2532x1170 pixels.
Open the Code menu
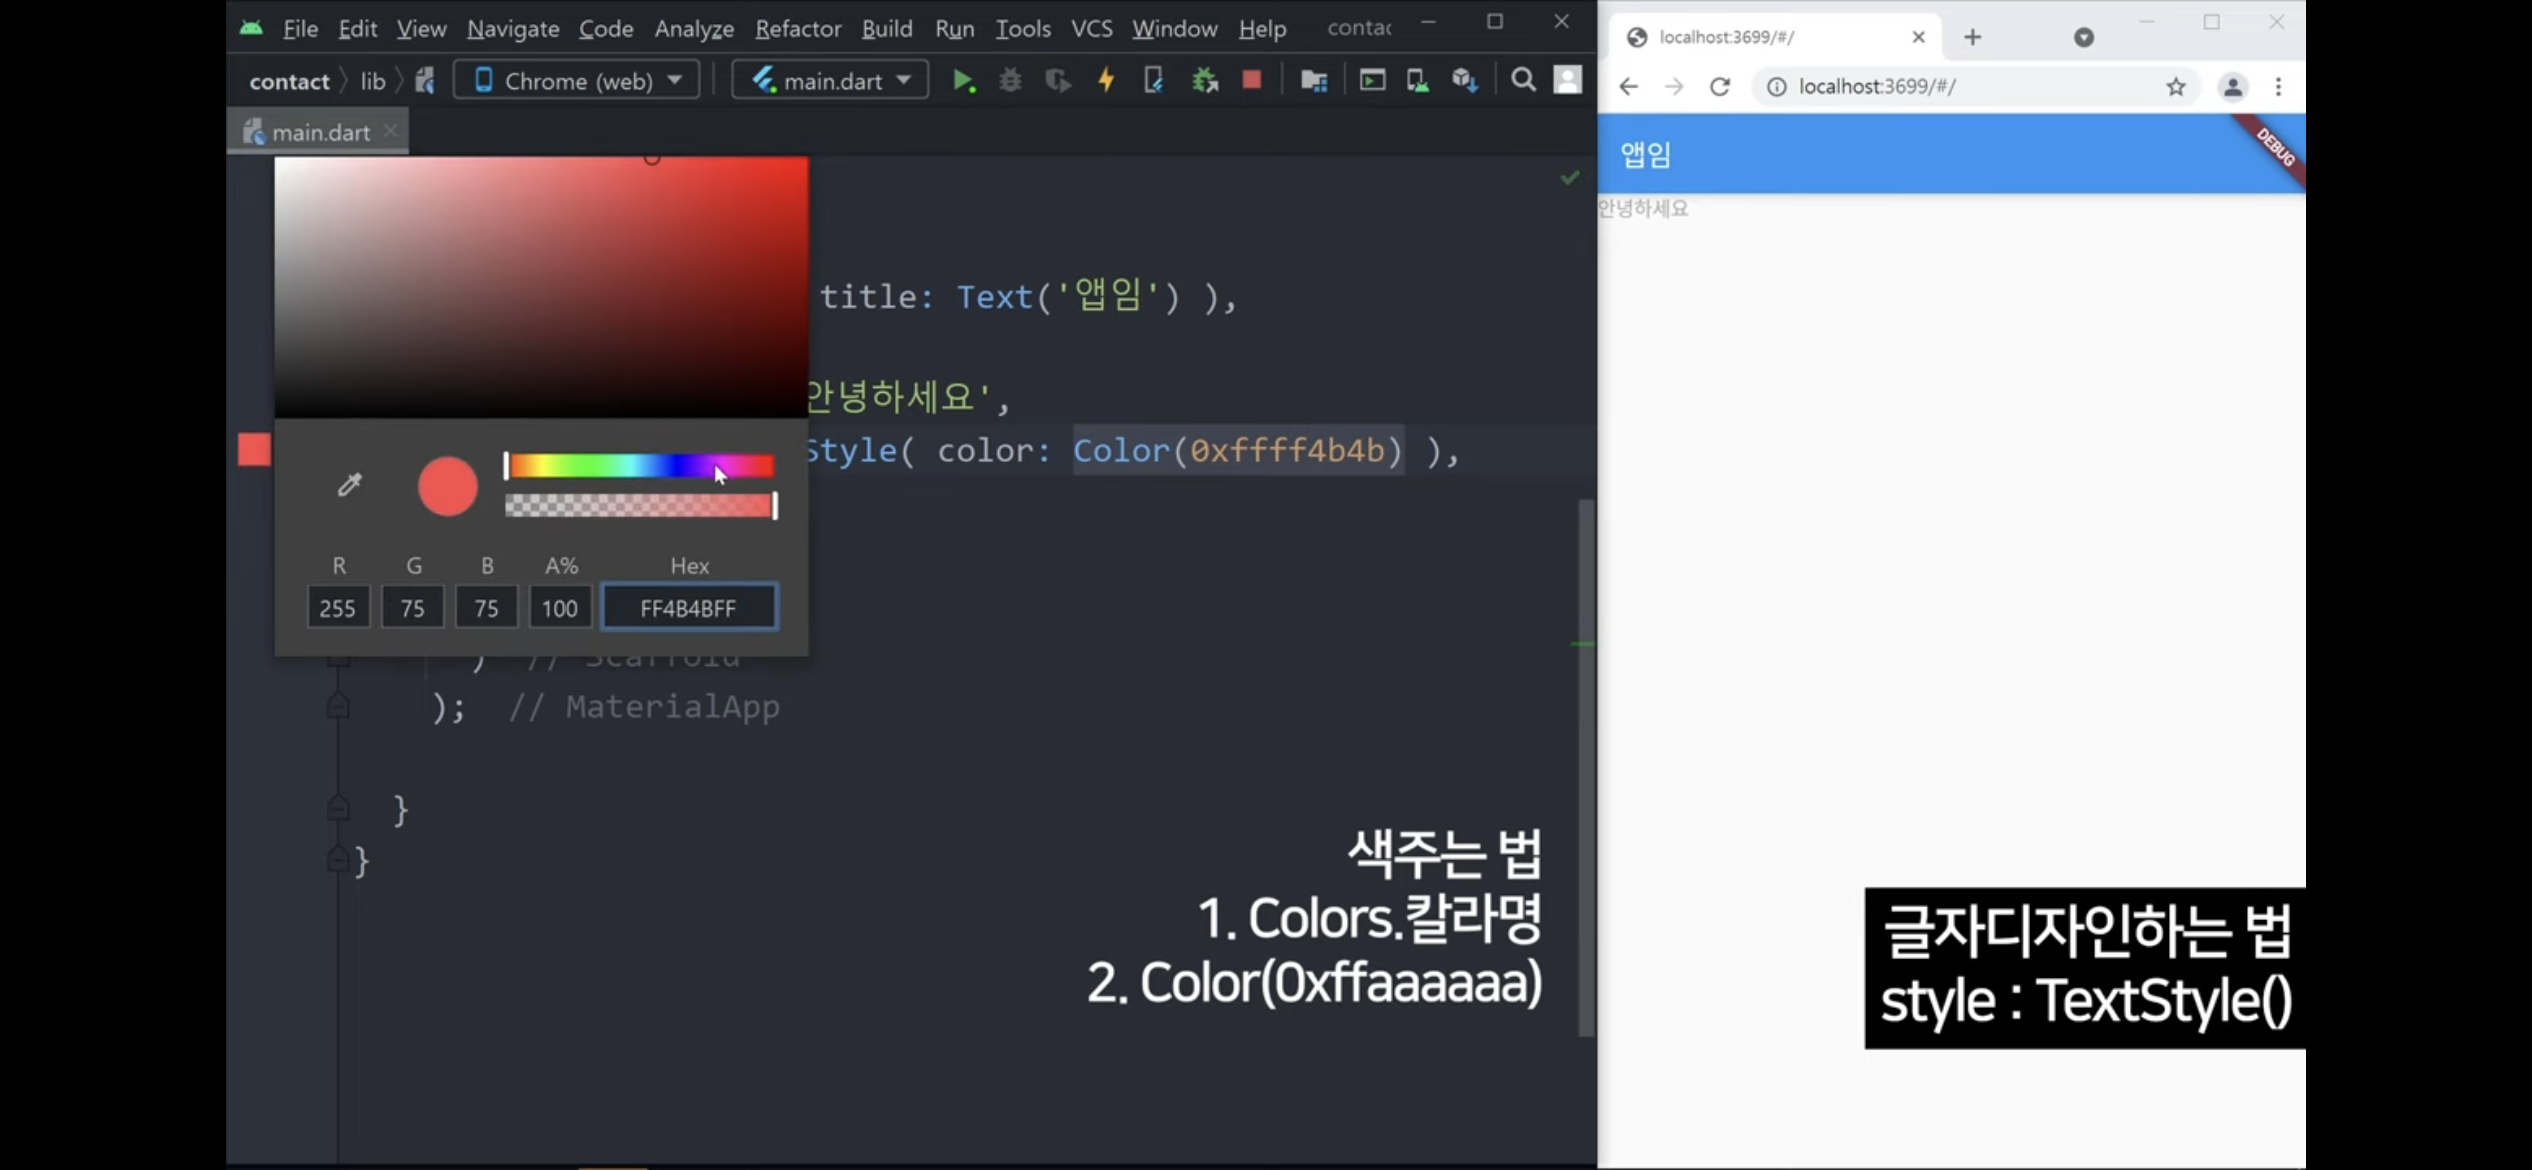[606, 28]
